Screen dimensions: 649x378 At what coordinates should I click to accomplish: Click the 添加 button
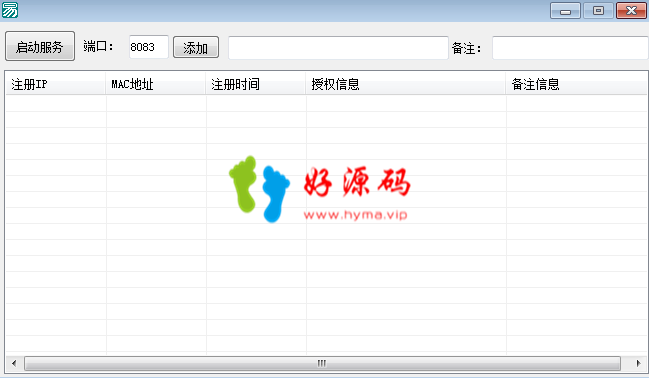click(196, 47)
